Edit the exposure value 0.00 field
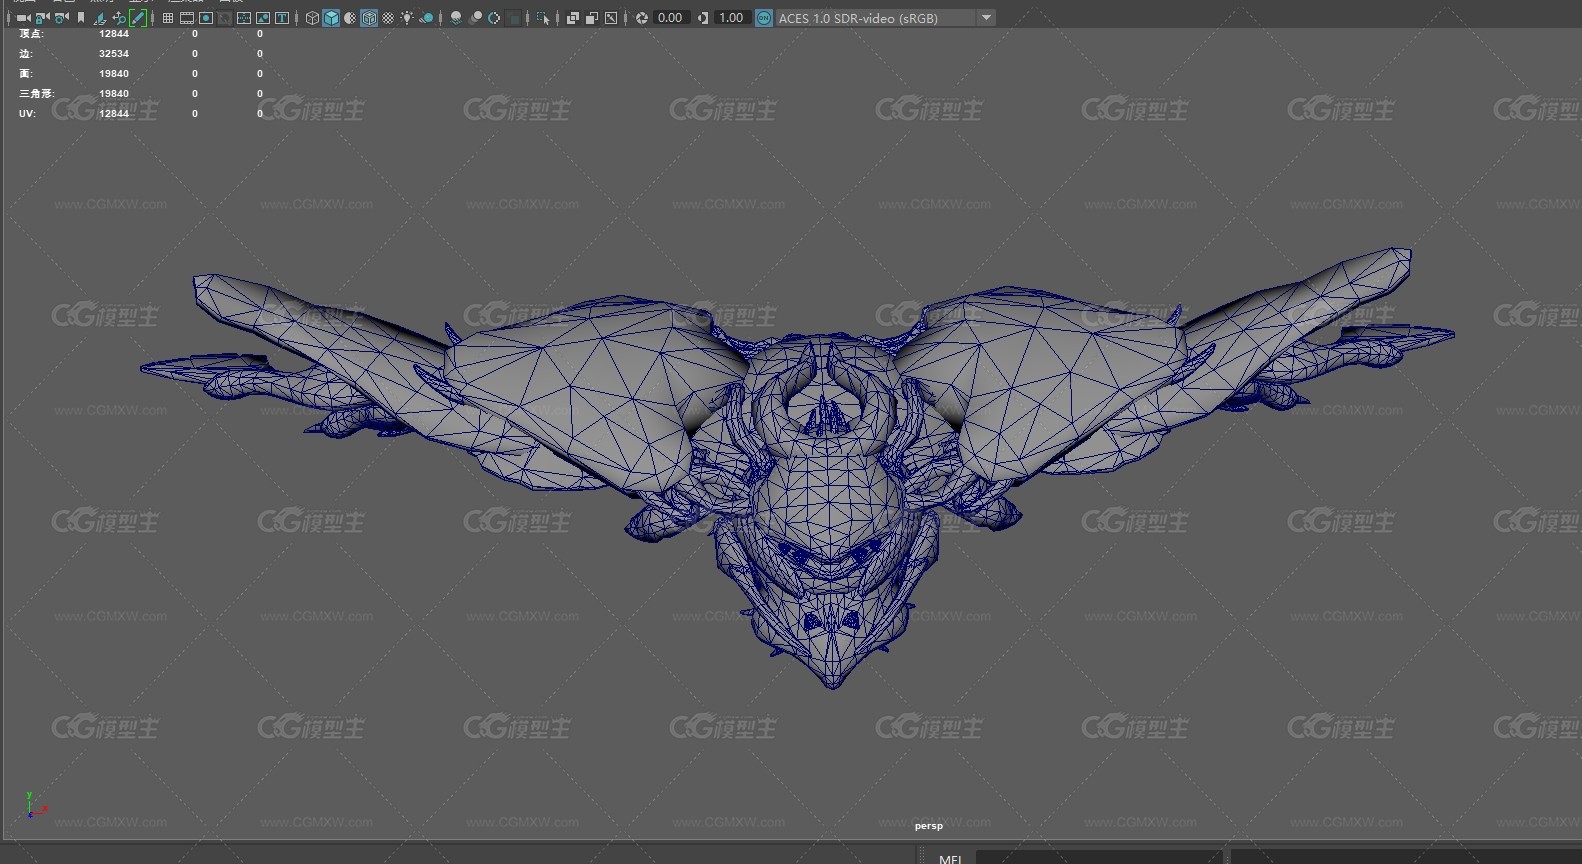Image resolution: width=1582 pixels, height=864 pixels. [671, 18]
